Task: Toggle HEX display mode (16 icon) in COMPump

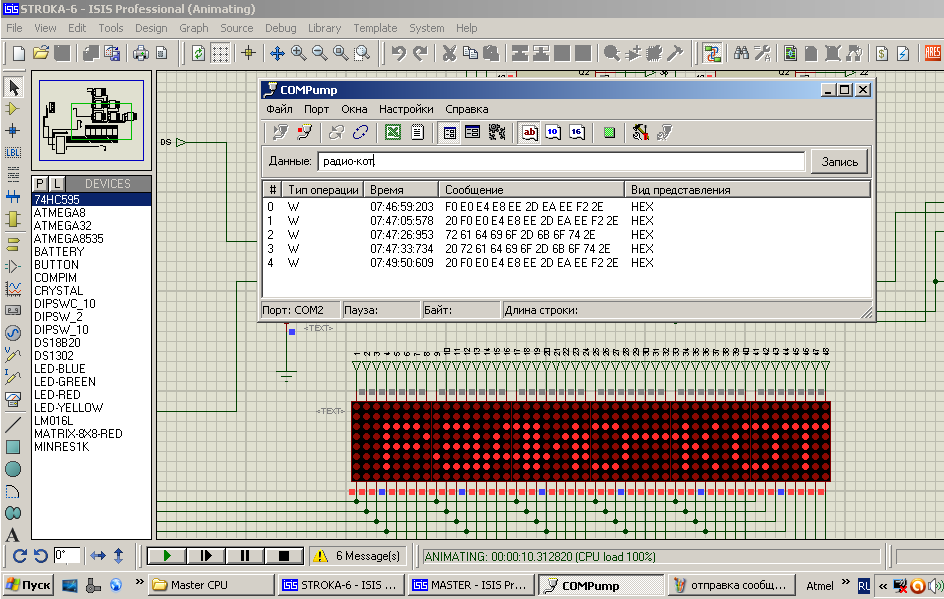Action: [x=577, y=132]
